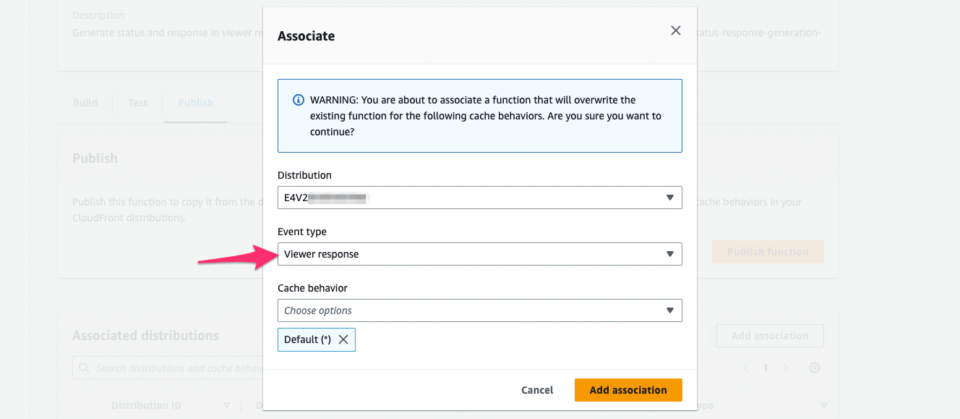The image size is (960, 419).
Task: Sort by Distribution ID using the column arrow
Action: coord(227,406)
